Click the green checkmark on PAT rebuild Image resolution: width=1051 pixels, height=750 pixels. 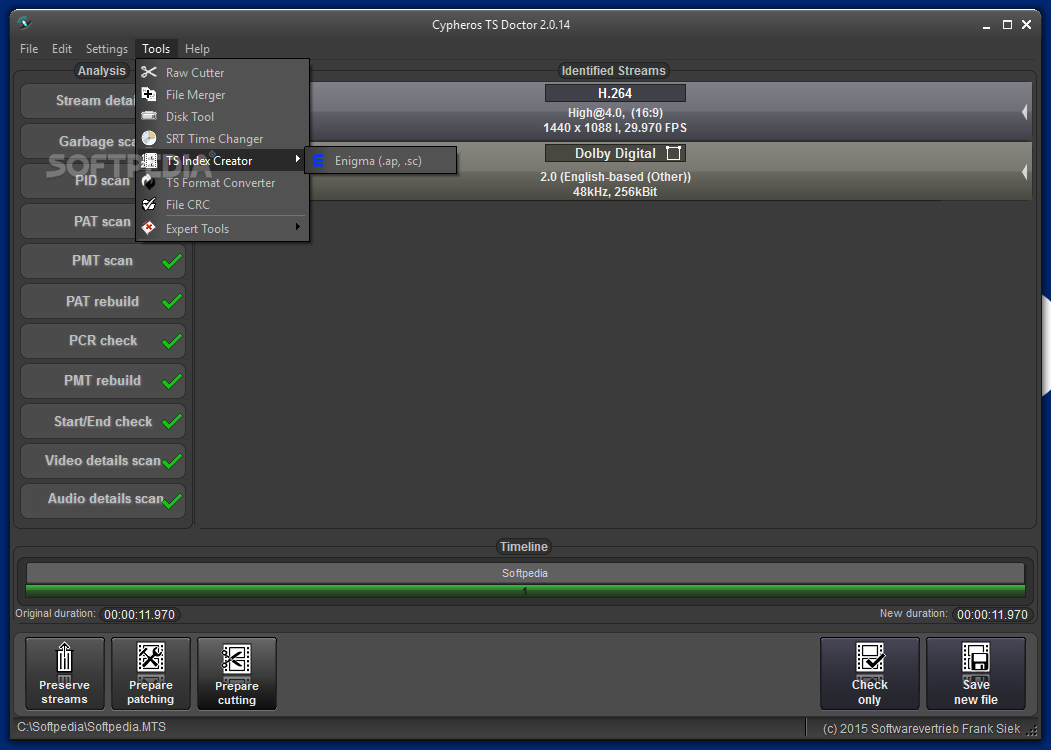172,301
